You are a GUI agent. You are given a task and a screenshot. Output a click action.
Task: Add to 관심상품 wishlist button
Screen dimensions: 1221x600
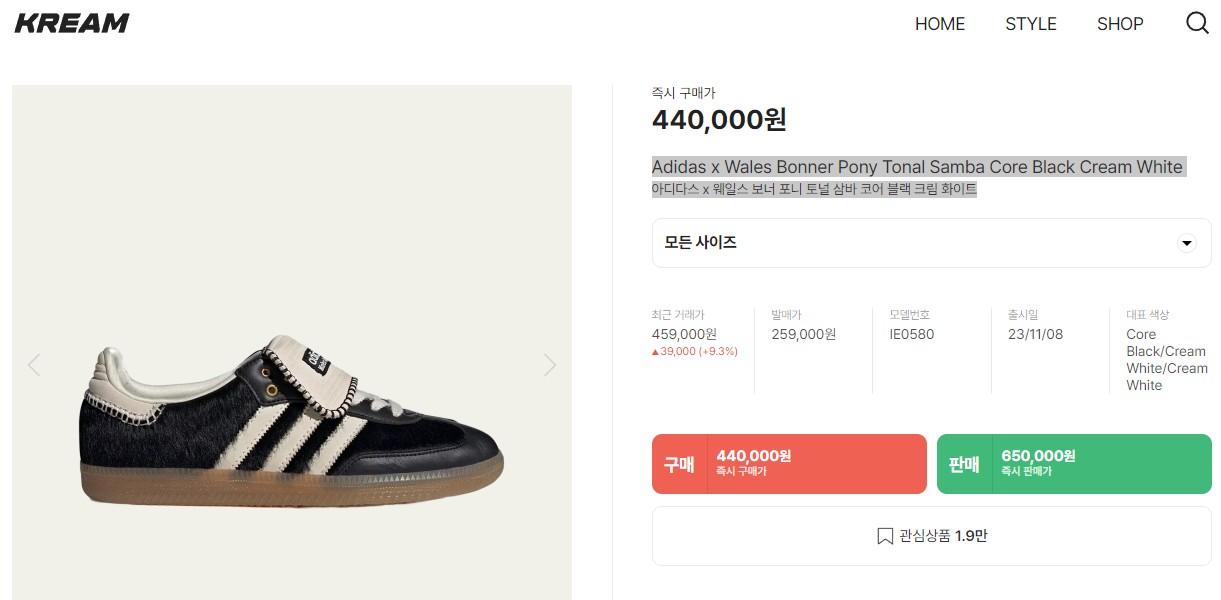tap(931, 536)
